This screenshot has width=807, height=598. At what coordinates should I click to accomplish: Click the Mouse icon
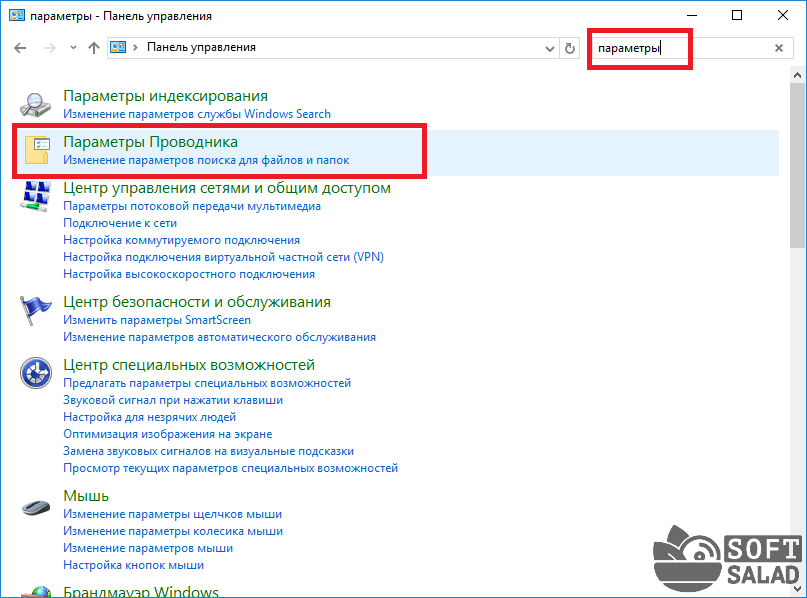click(36, 508)
